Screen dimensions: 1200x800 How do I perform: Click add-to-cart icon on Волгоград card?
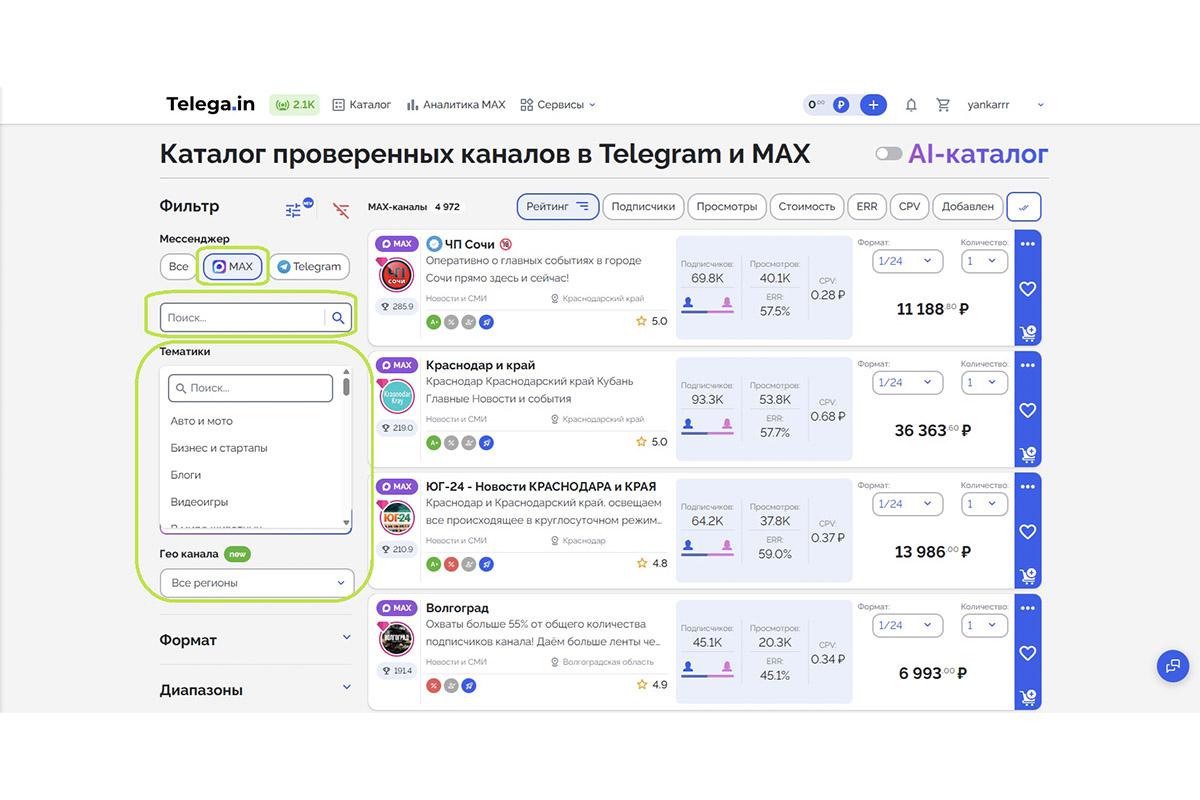click(x=1027, y=696)
